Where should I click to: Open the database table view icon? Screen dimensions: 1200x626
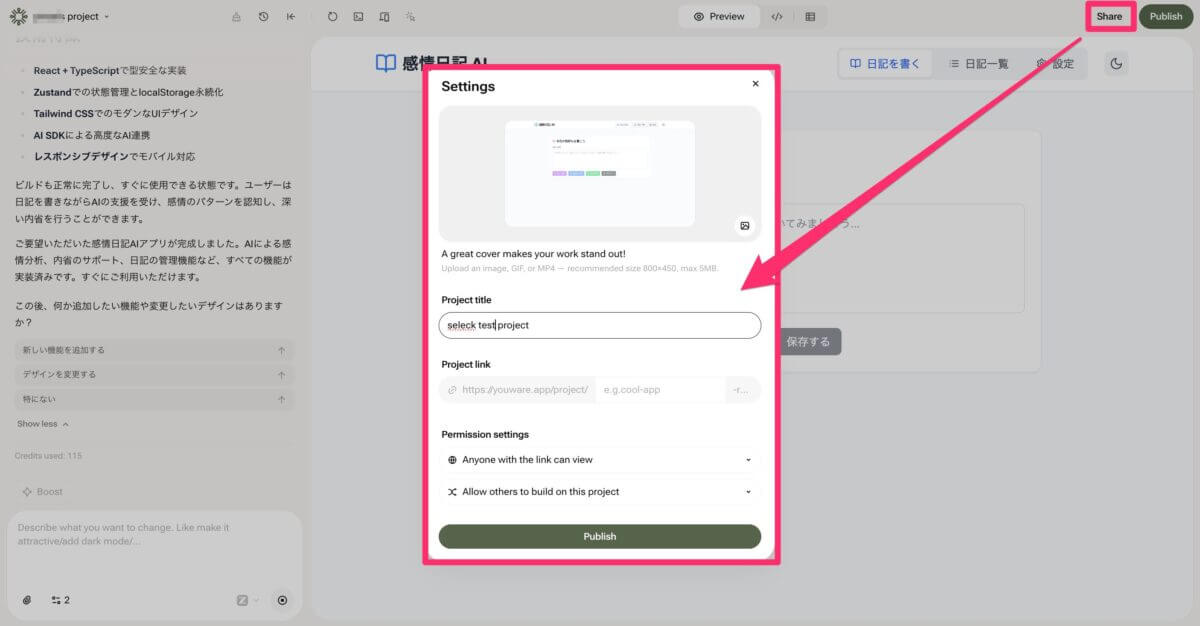(810, 17)
